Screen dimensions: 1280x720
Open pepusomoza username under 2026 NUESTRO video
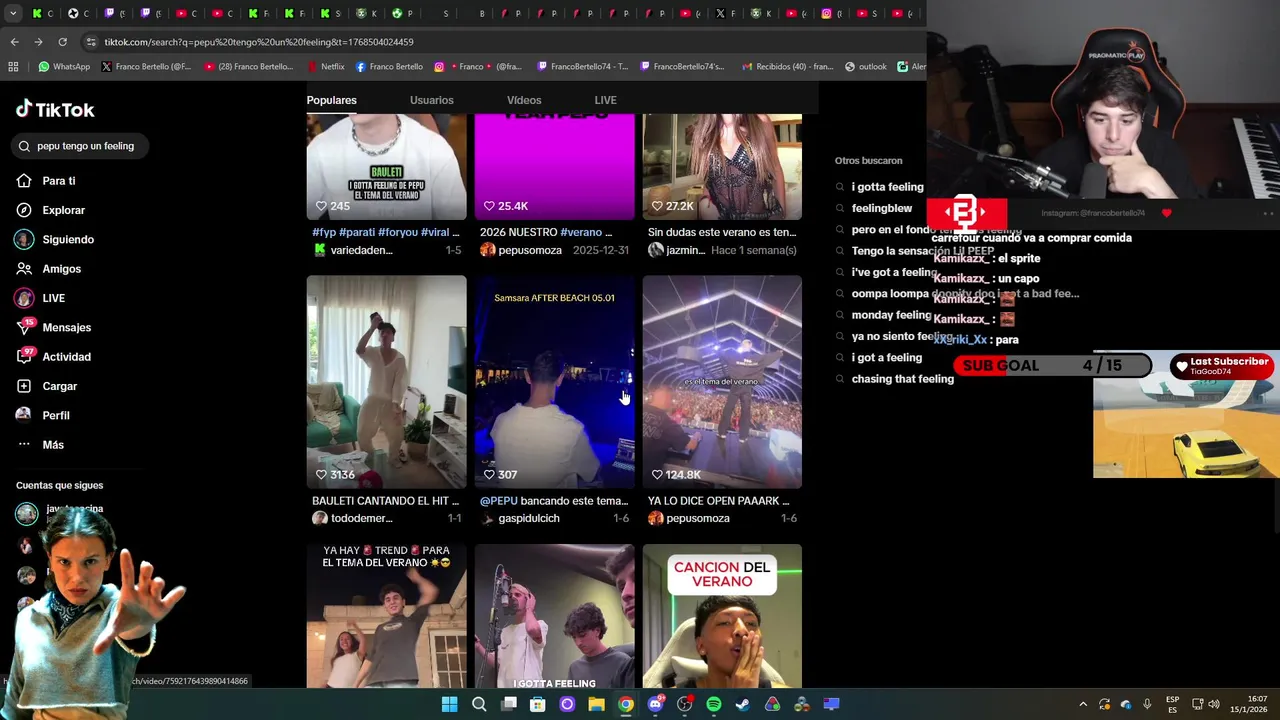530,250
